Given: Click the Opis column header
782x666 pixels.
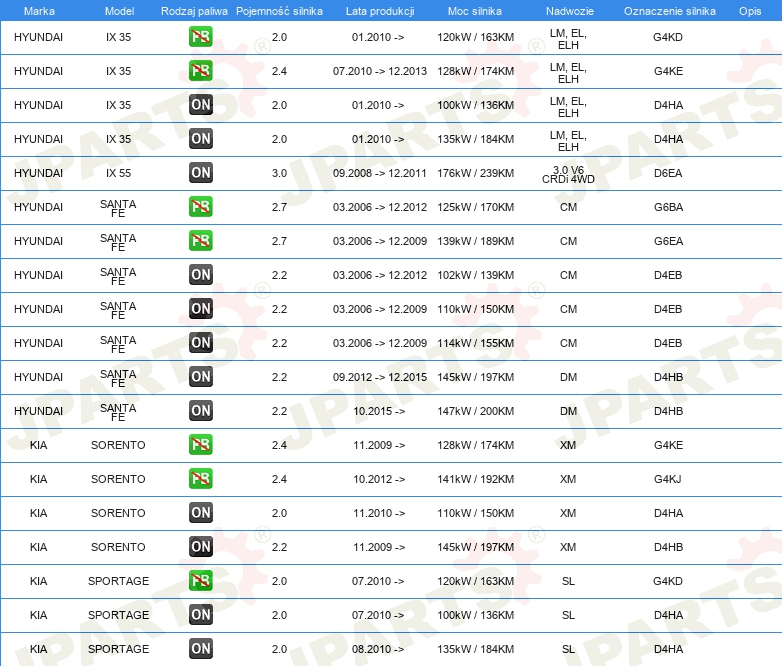Looking at the screenshot, I should [750, 11].
